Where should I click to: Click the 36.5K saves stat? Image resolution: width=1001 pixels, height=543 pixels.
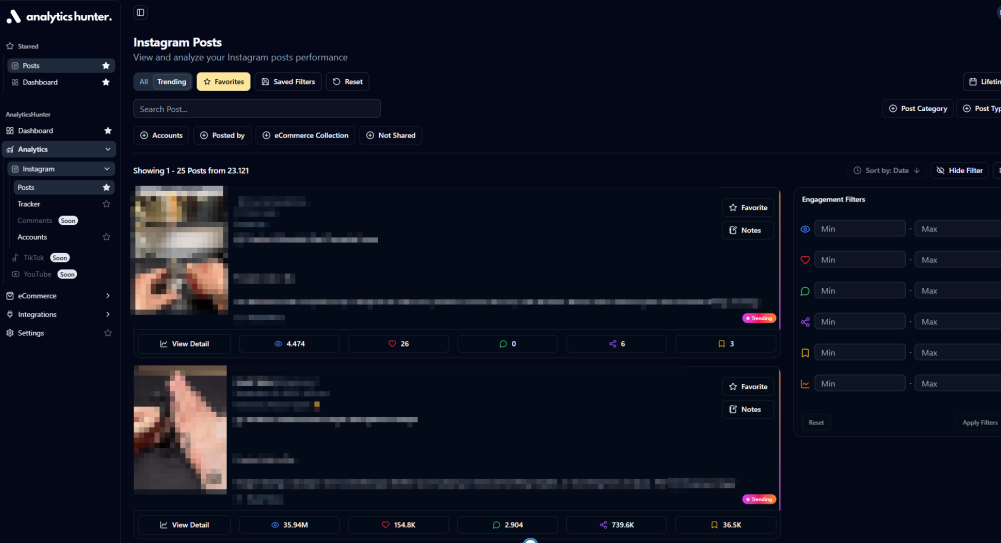[726, 525]
